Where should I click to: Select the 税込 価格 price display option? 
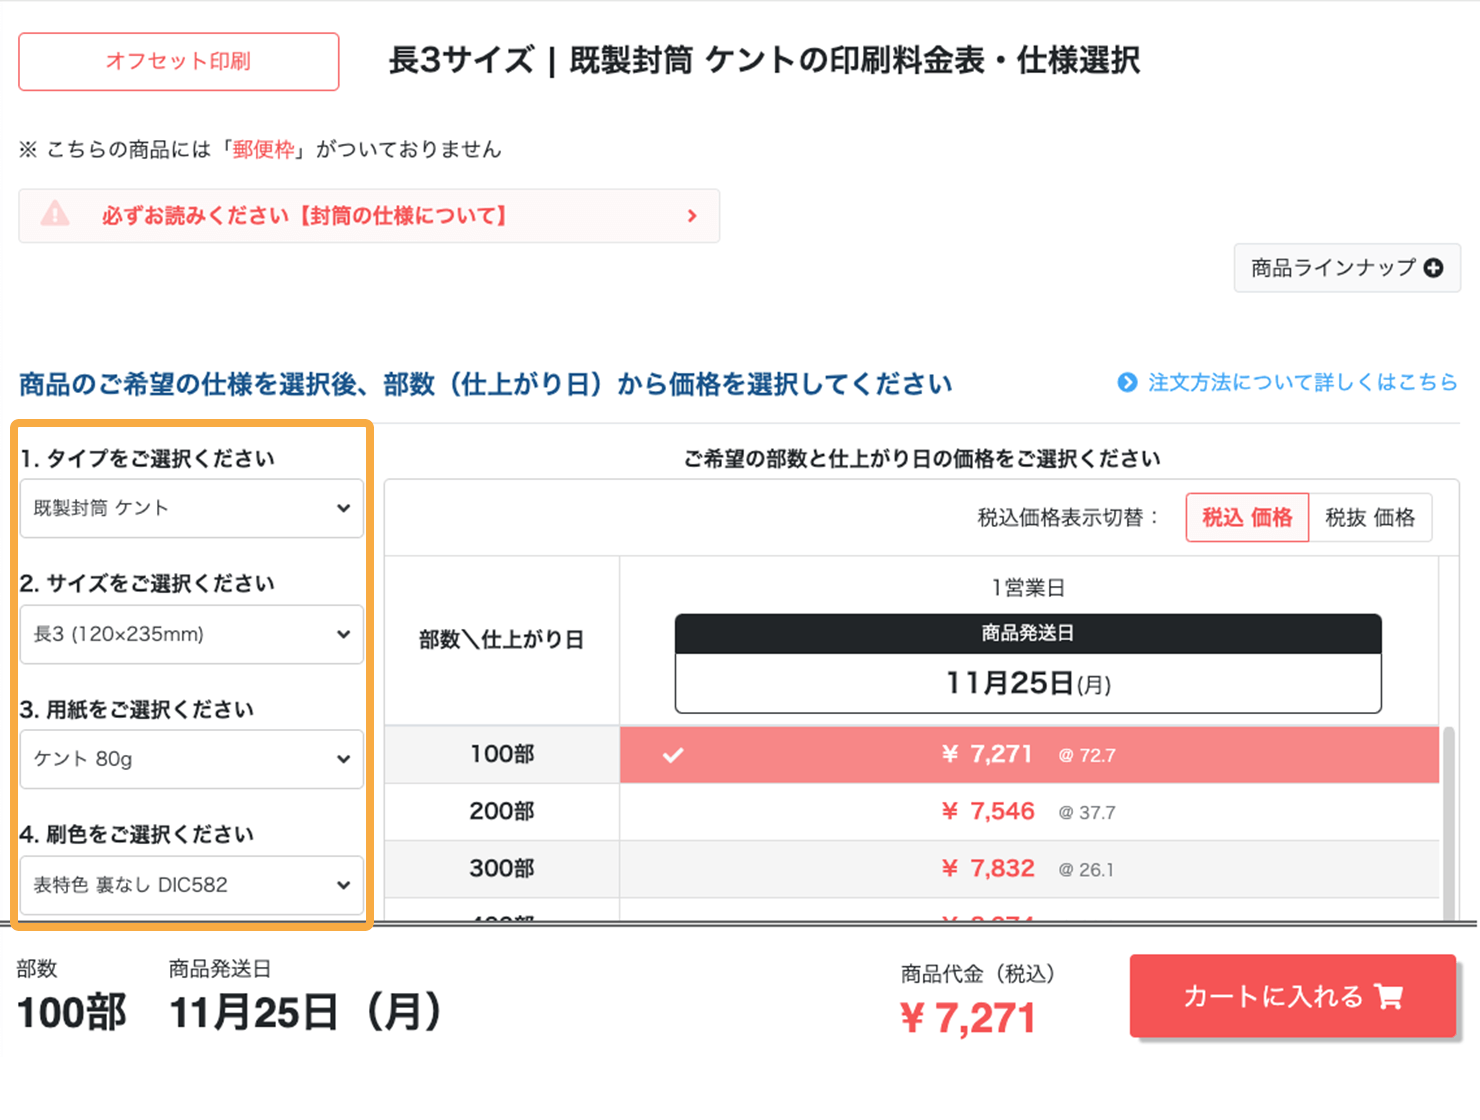pos(1246,518)
